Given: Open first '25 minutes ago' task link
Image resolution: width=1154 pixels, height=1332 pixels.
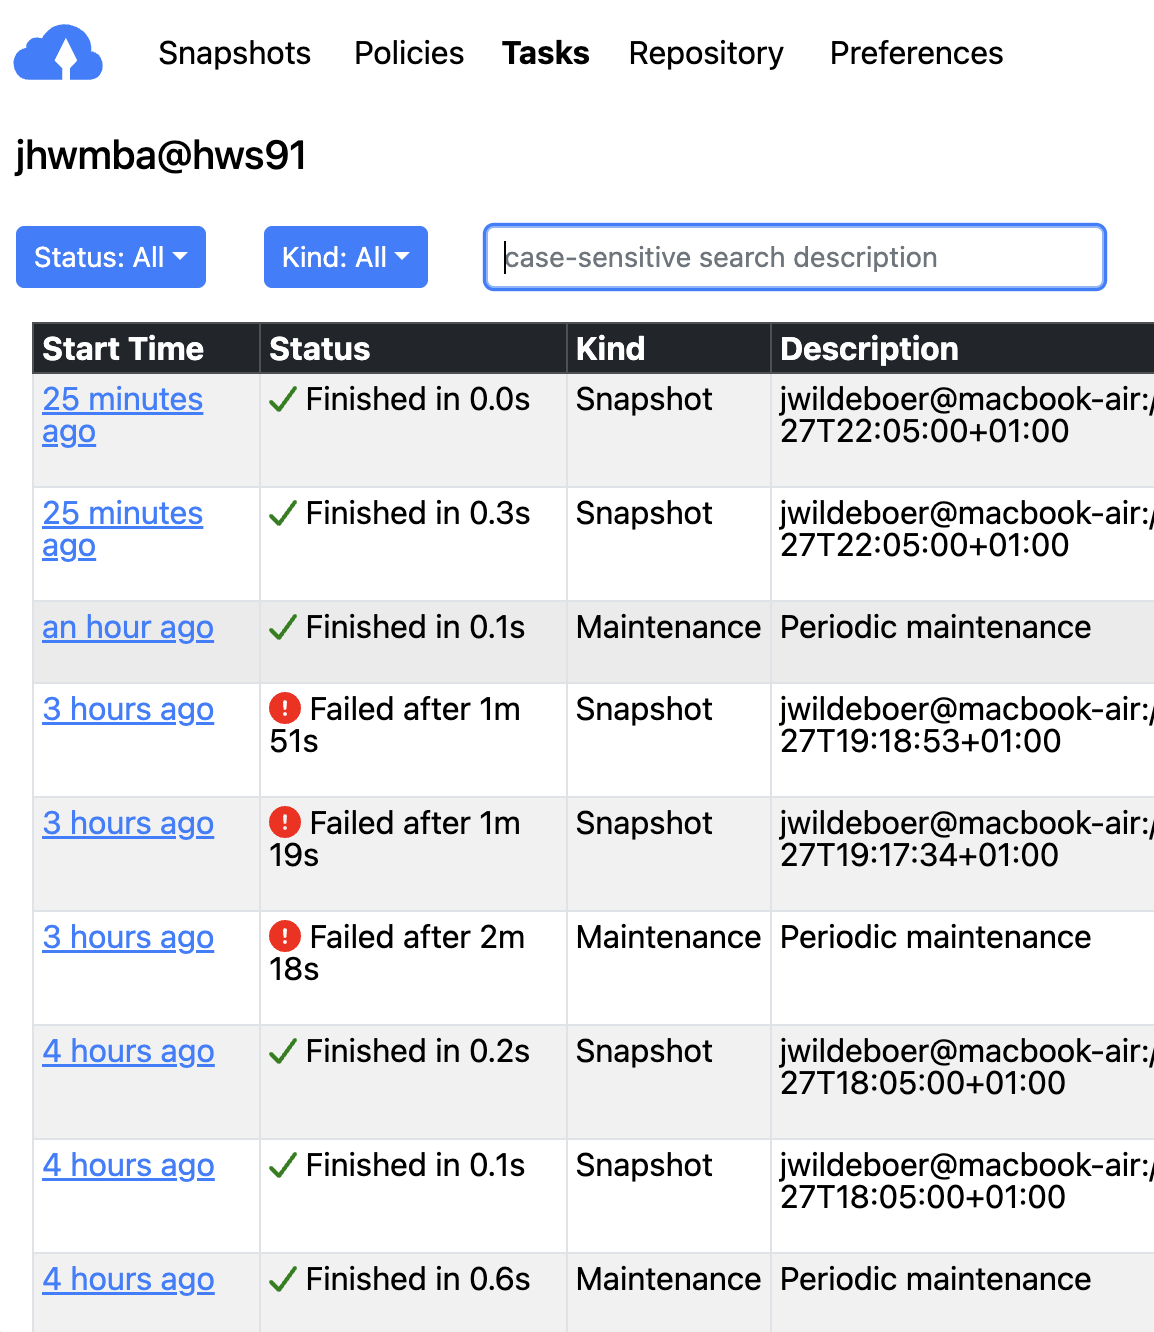Looking at the screenshot, I should (122, 400).
